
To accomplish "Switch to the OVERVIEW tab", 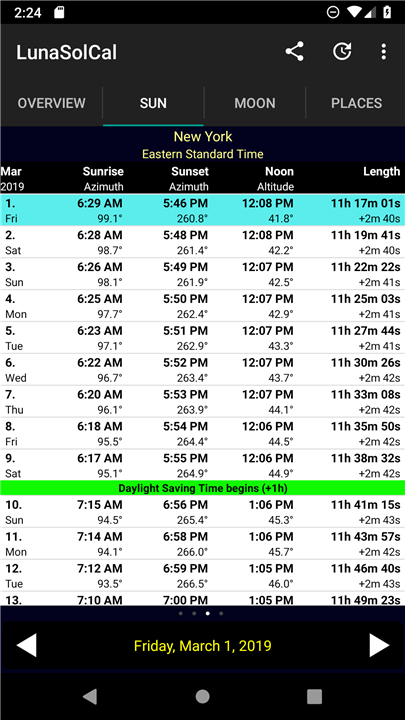I will click(x=51, y=103).
